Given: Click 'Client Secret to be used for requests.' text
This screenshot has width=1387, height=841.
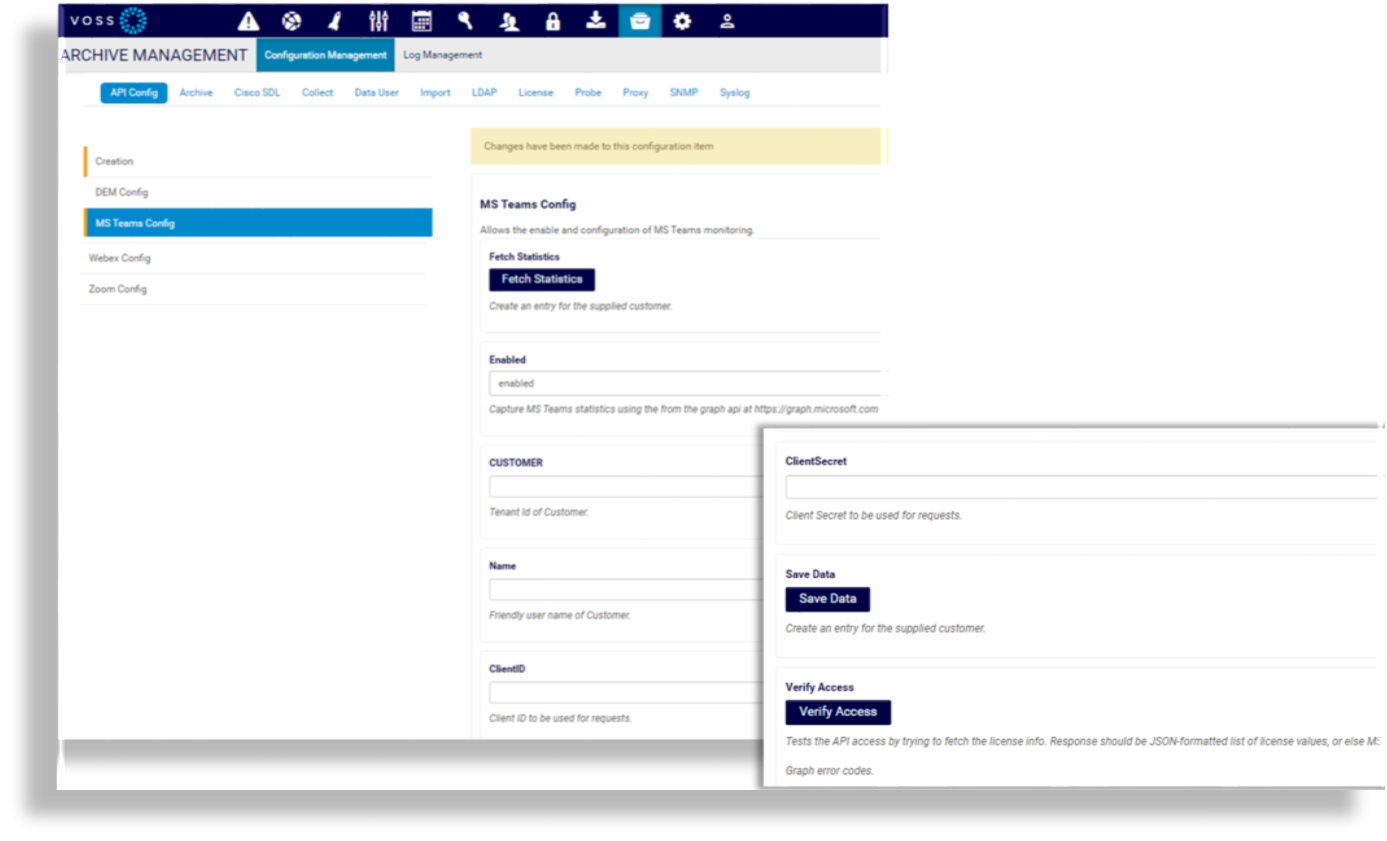Looking at the screenshot, I should pyautogui.click(x=874, y=516).
